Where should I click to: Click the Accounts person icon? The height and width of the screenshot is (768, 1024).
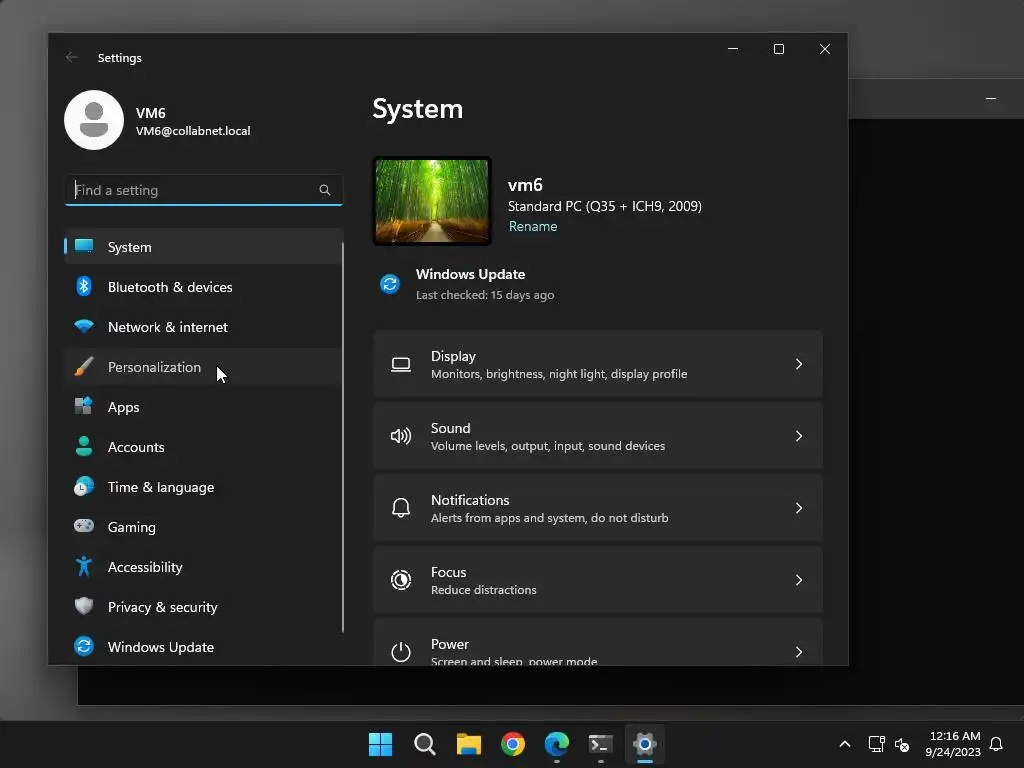tap(84, 446)
